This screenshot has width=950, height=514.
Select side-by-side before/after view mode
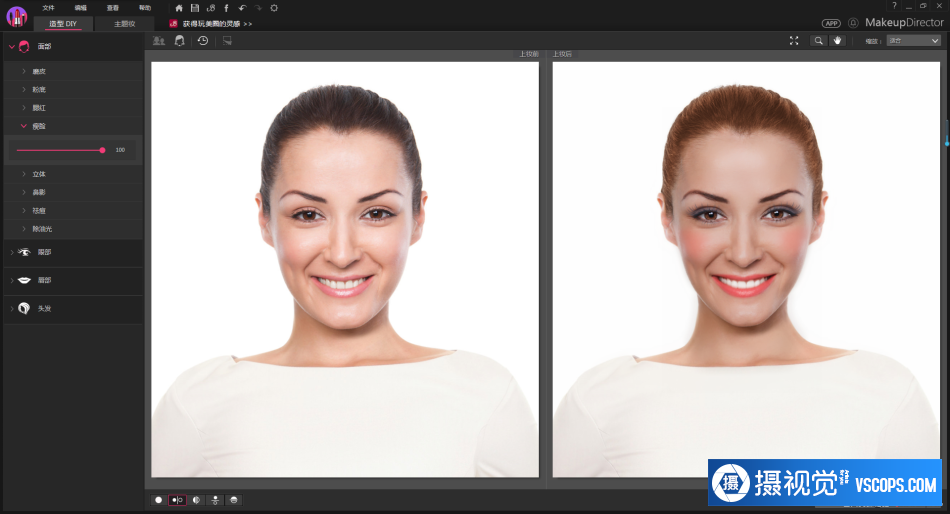click(x=177, y=500)
